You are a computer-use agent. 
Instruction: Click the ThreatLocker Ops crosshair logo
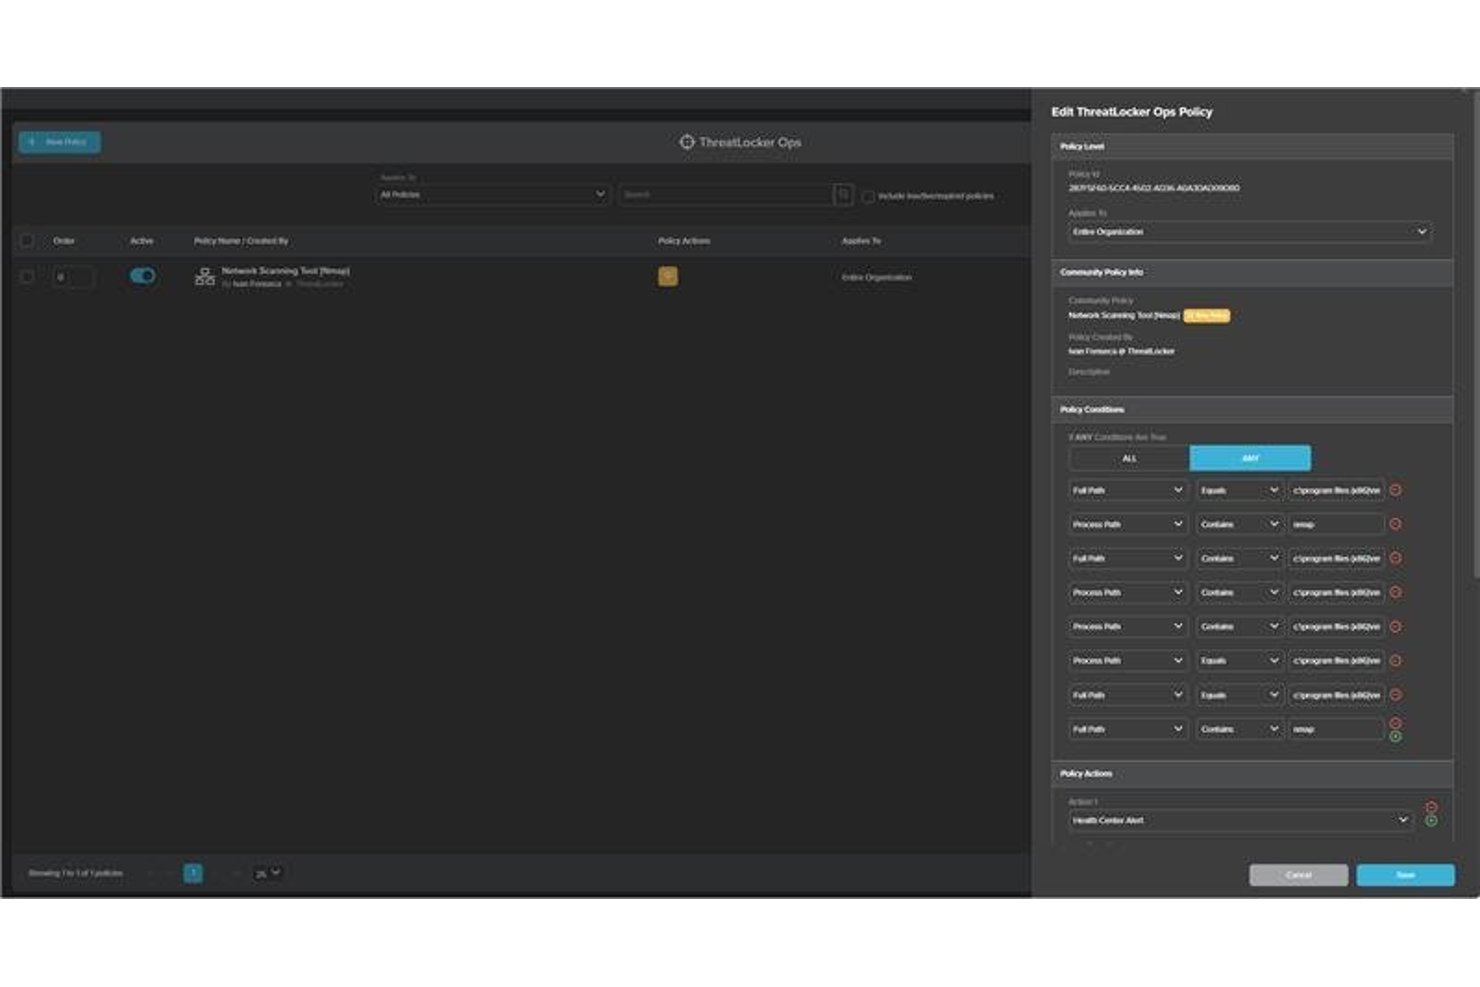pos(687,142)
